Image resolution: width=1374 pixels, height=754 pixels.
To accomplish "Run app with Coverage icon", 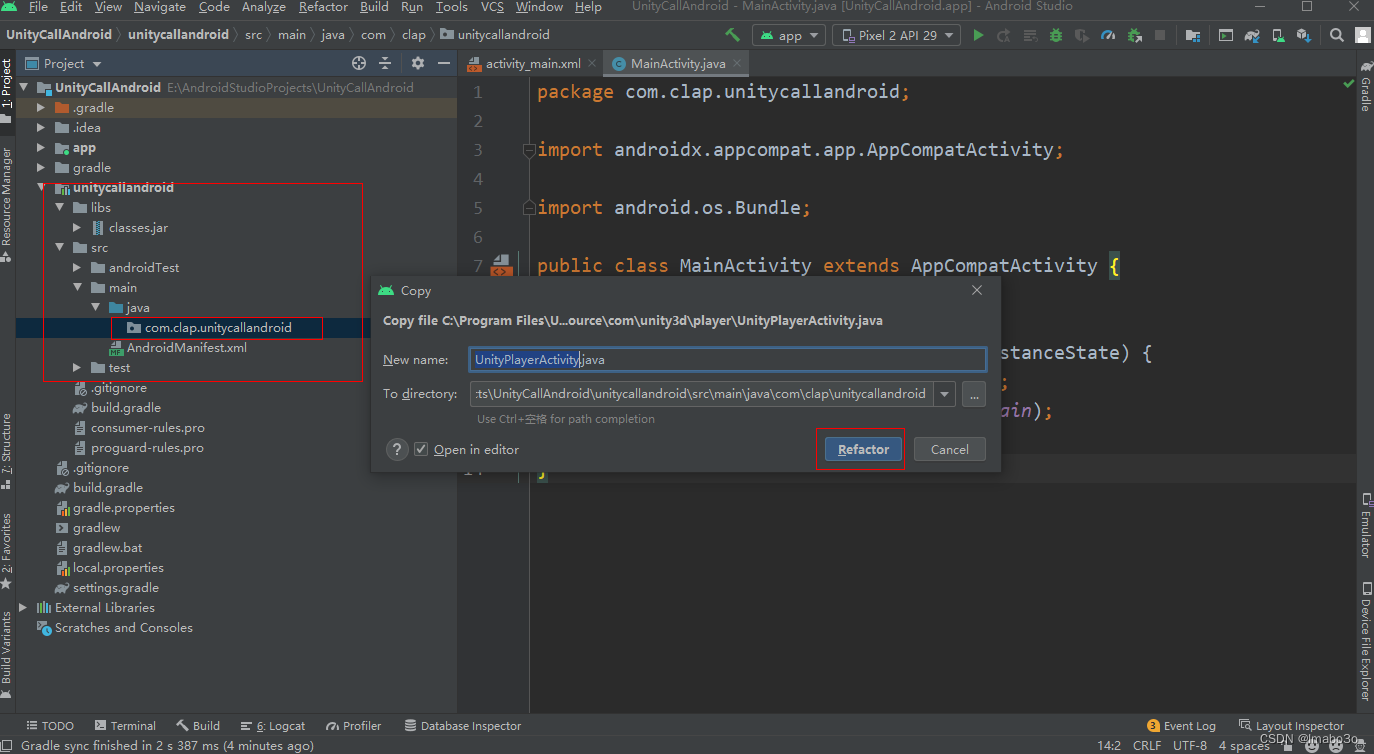I will [1082, 35].
